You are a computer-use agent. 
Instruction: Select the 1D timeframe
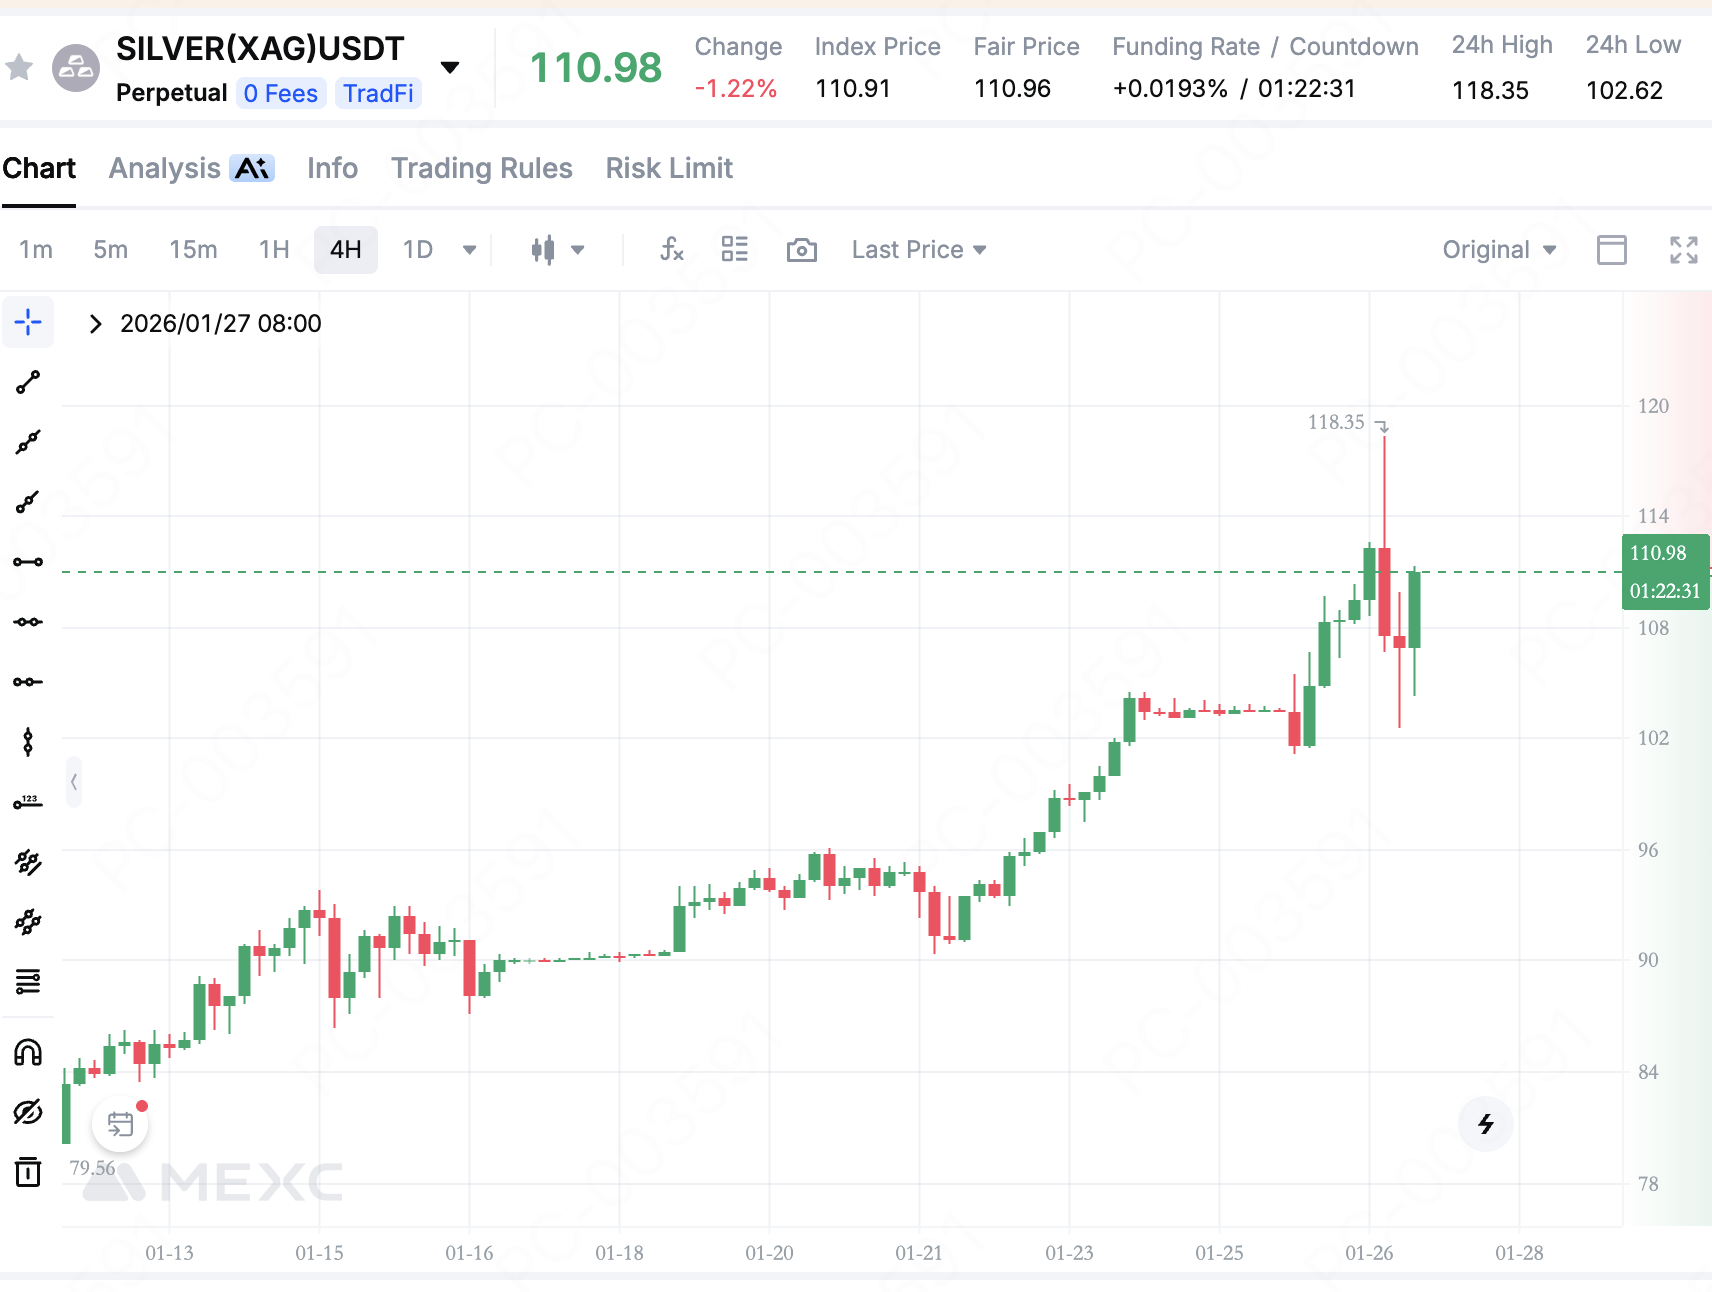point(417,250)
